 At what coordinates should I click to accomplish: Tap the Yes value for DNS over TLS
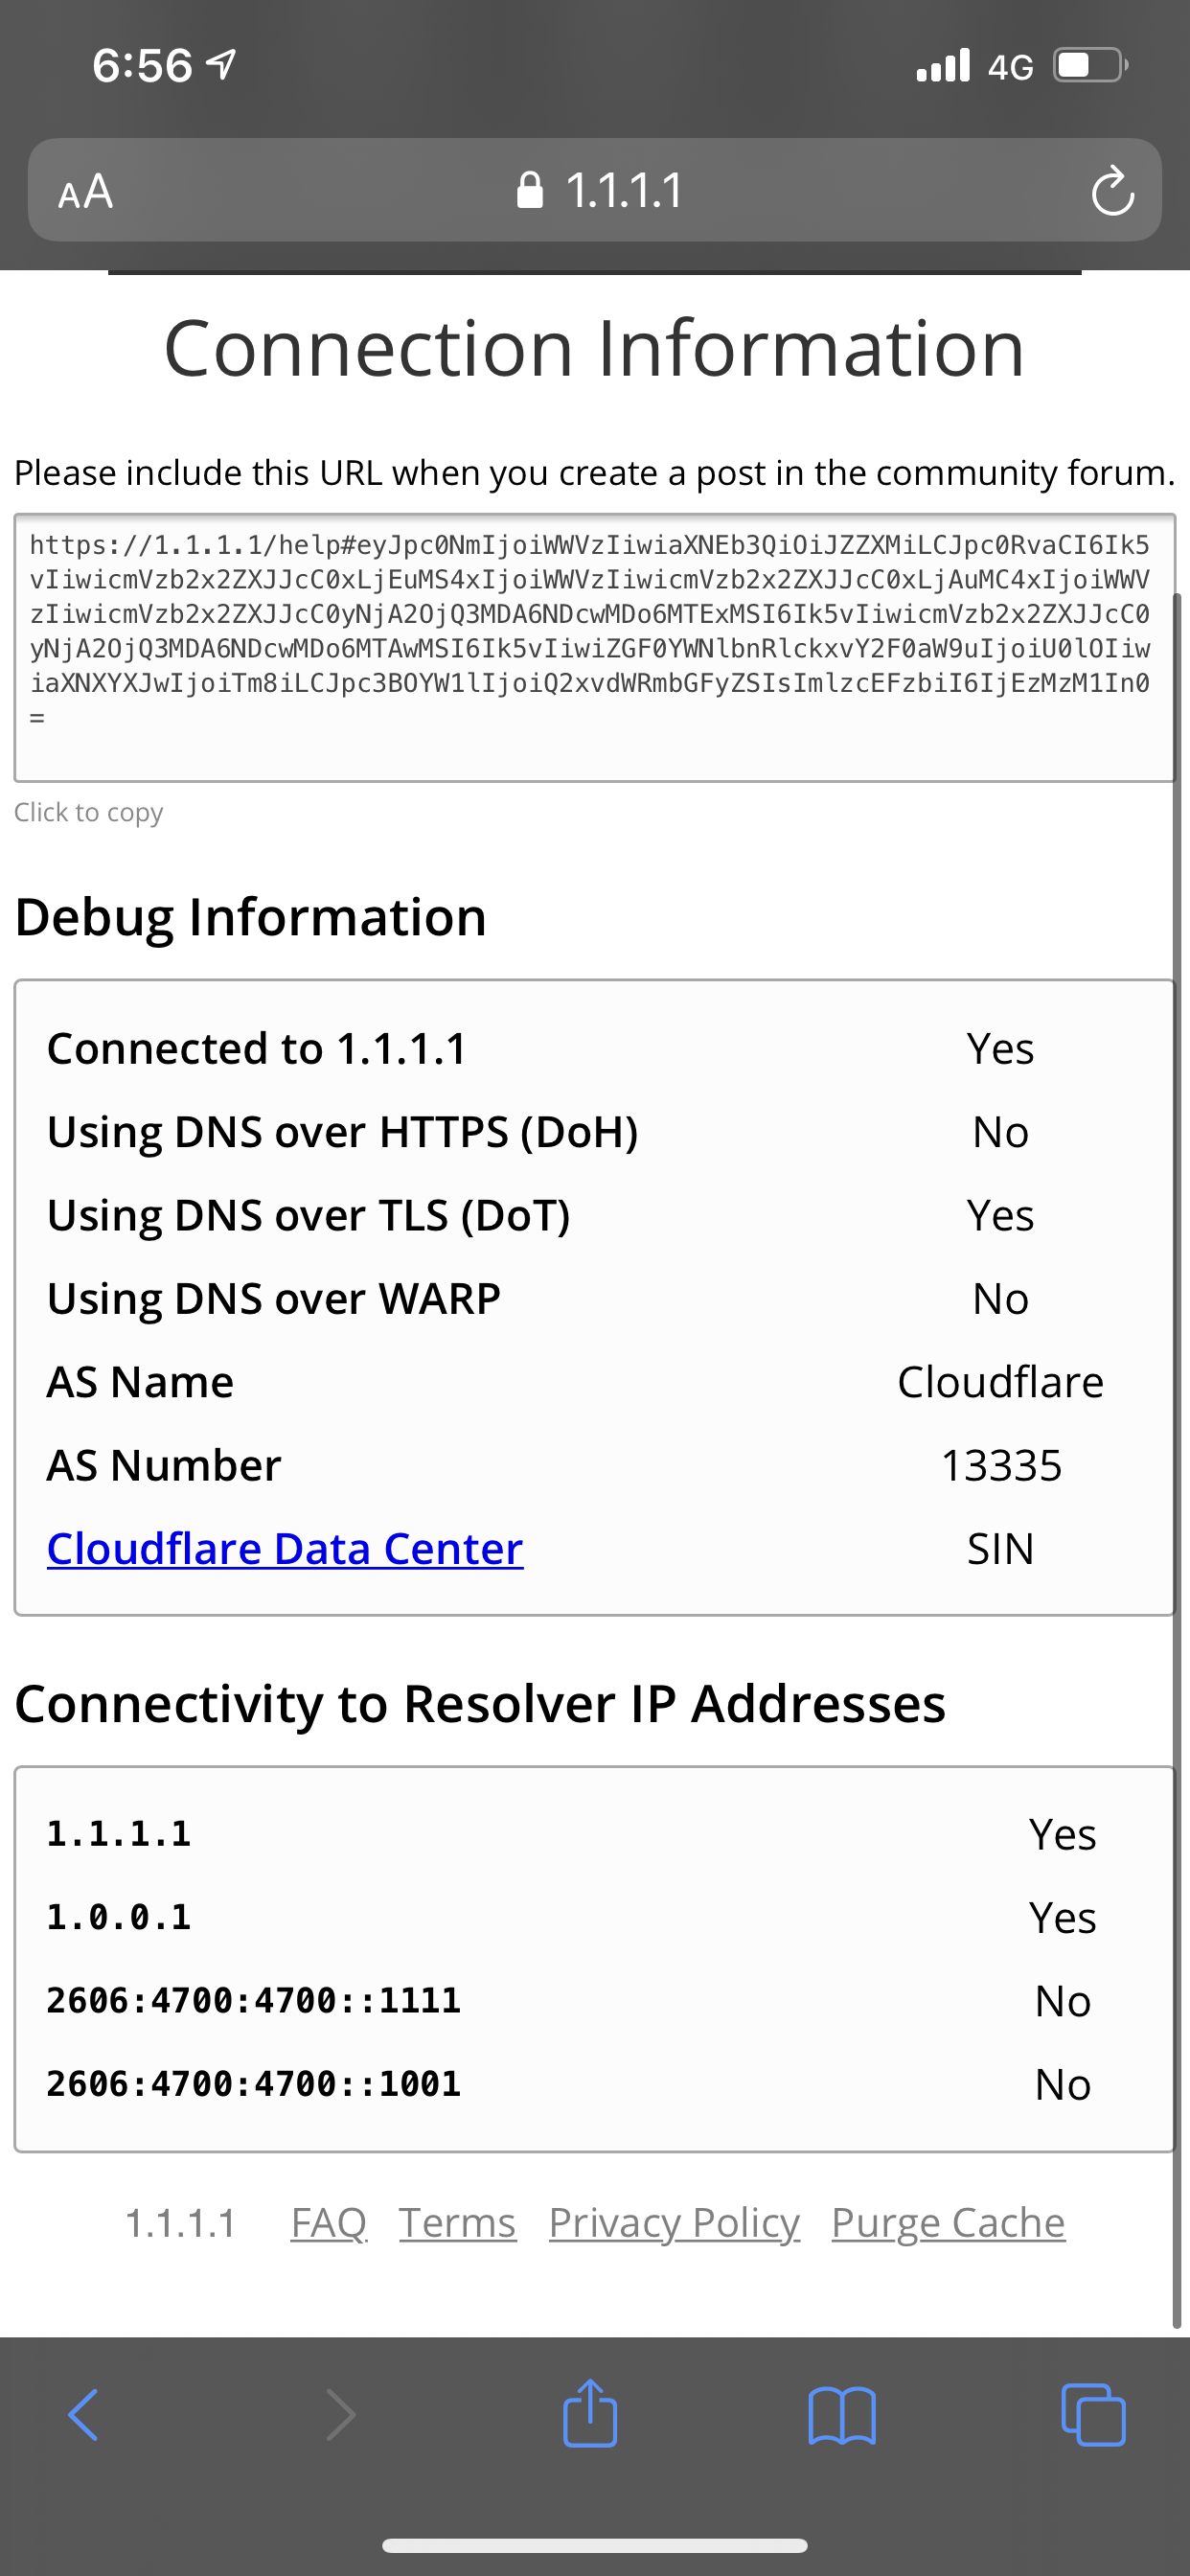pos(1001,1216)
